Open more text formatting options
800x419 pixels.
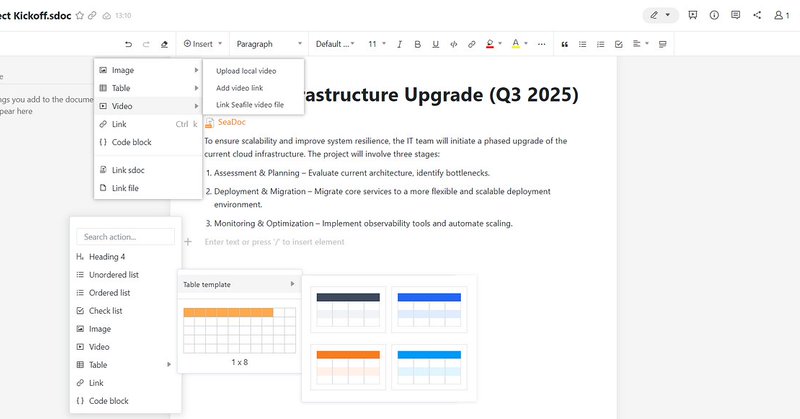pos(541,44)
